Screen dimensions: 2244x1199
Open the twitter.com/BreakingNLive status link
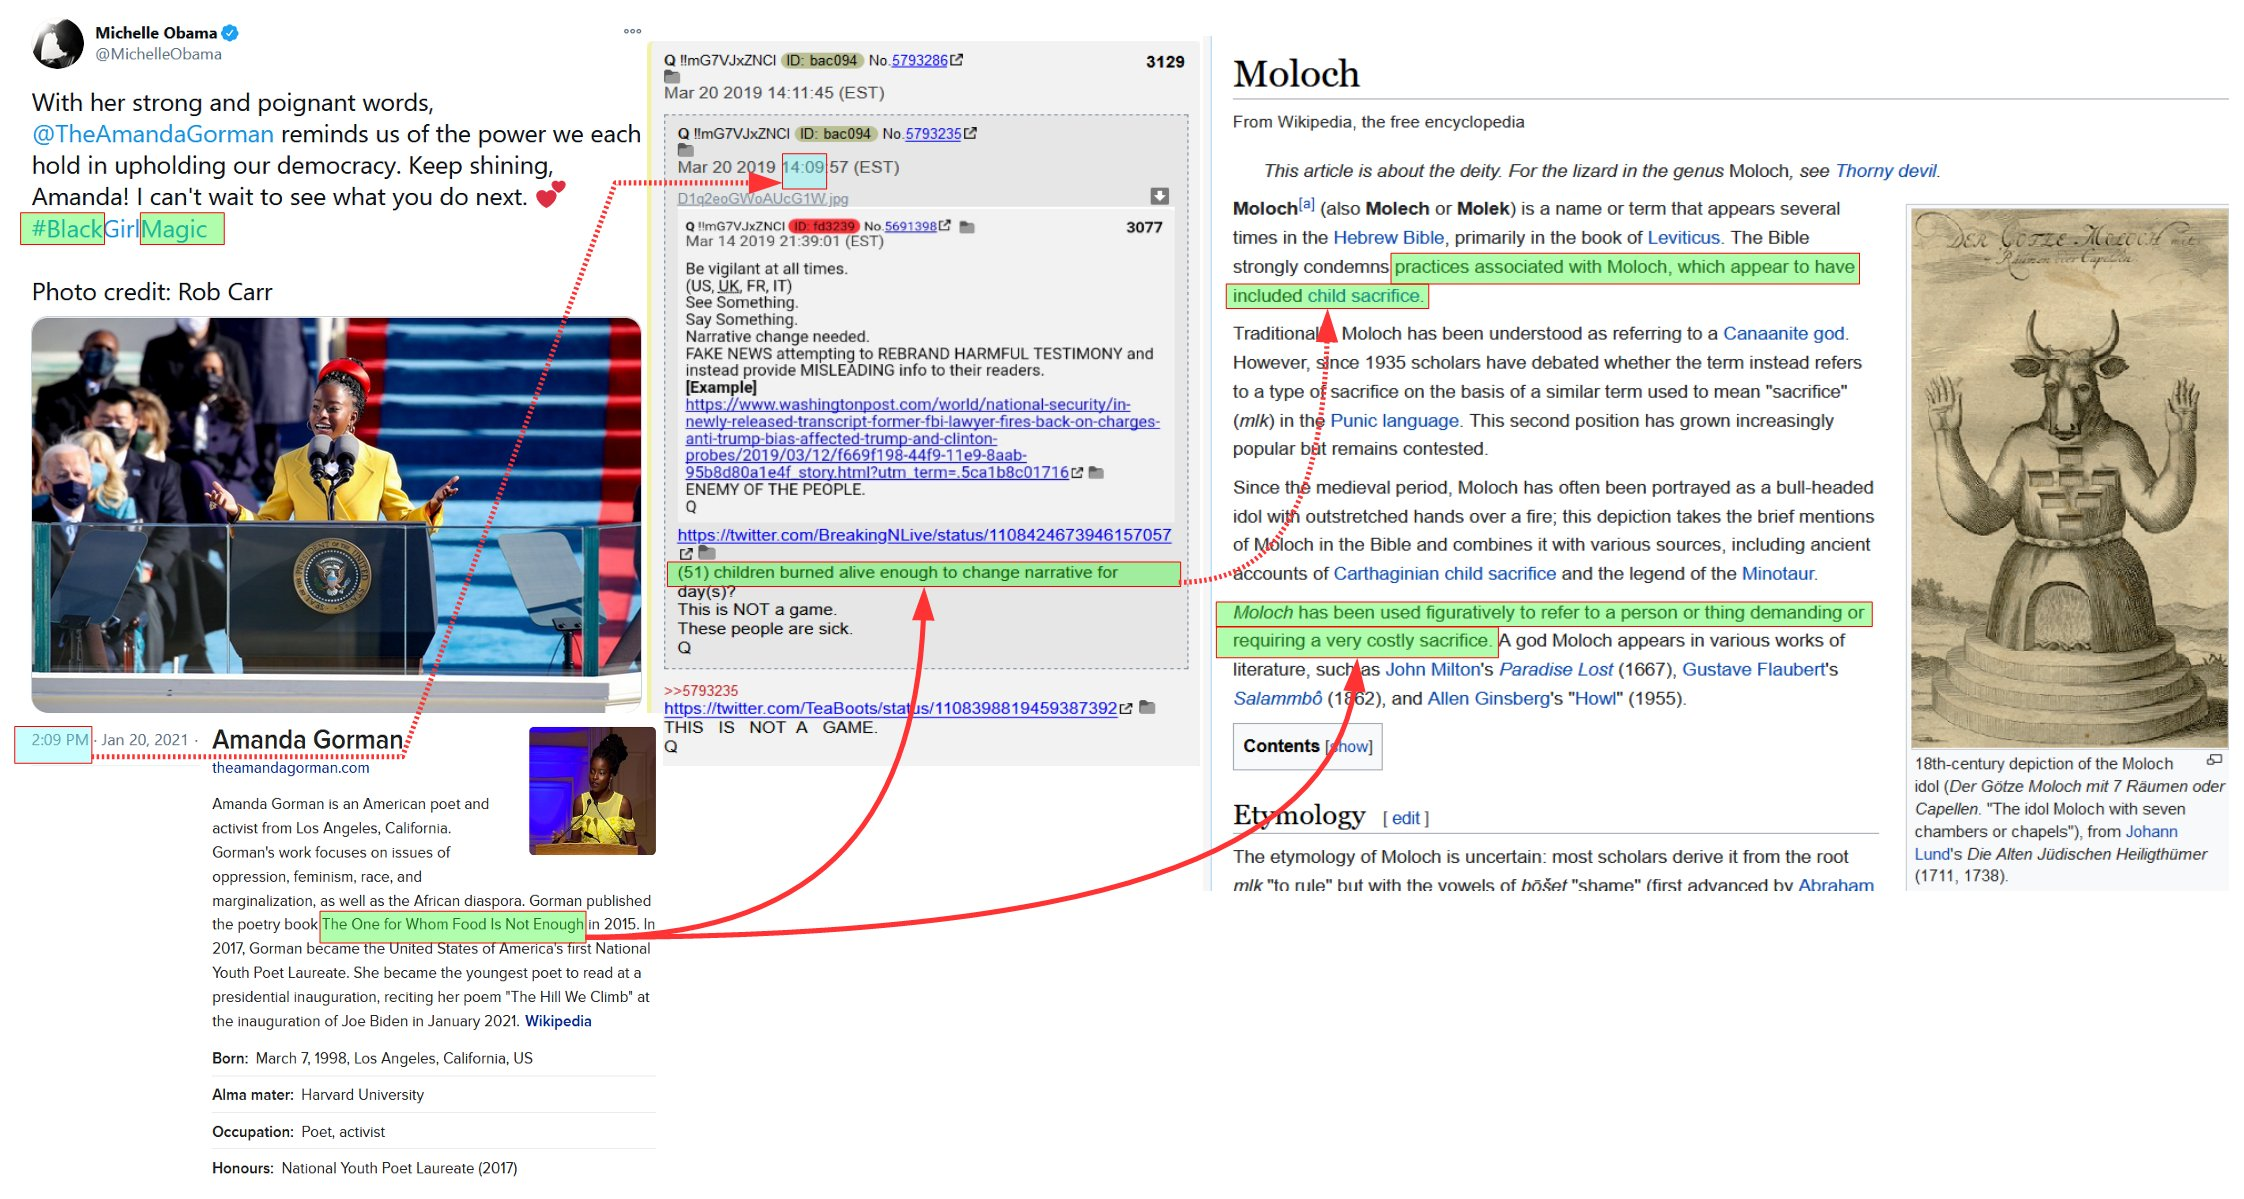924,535
